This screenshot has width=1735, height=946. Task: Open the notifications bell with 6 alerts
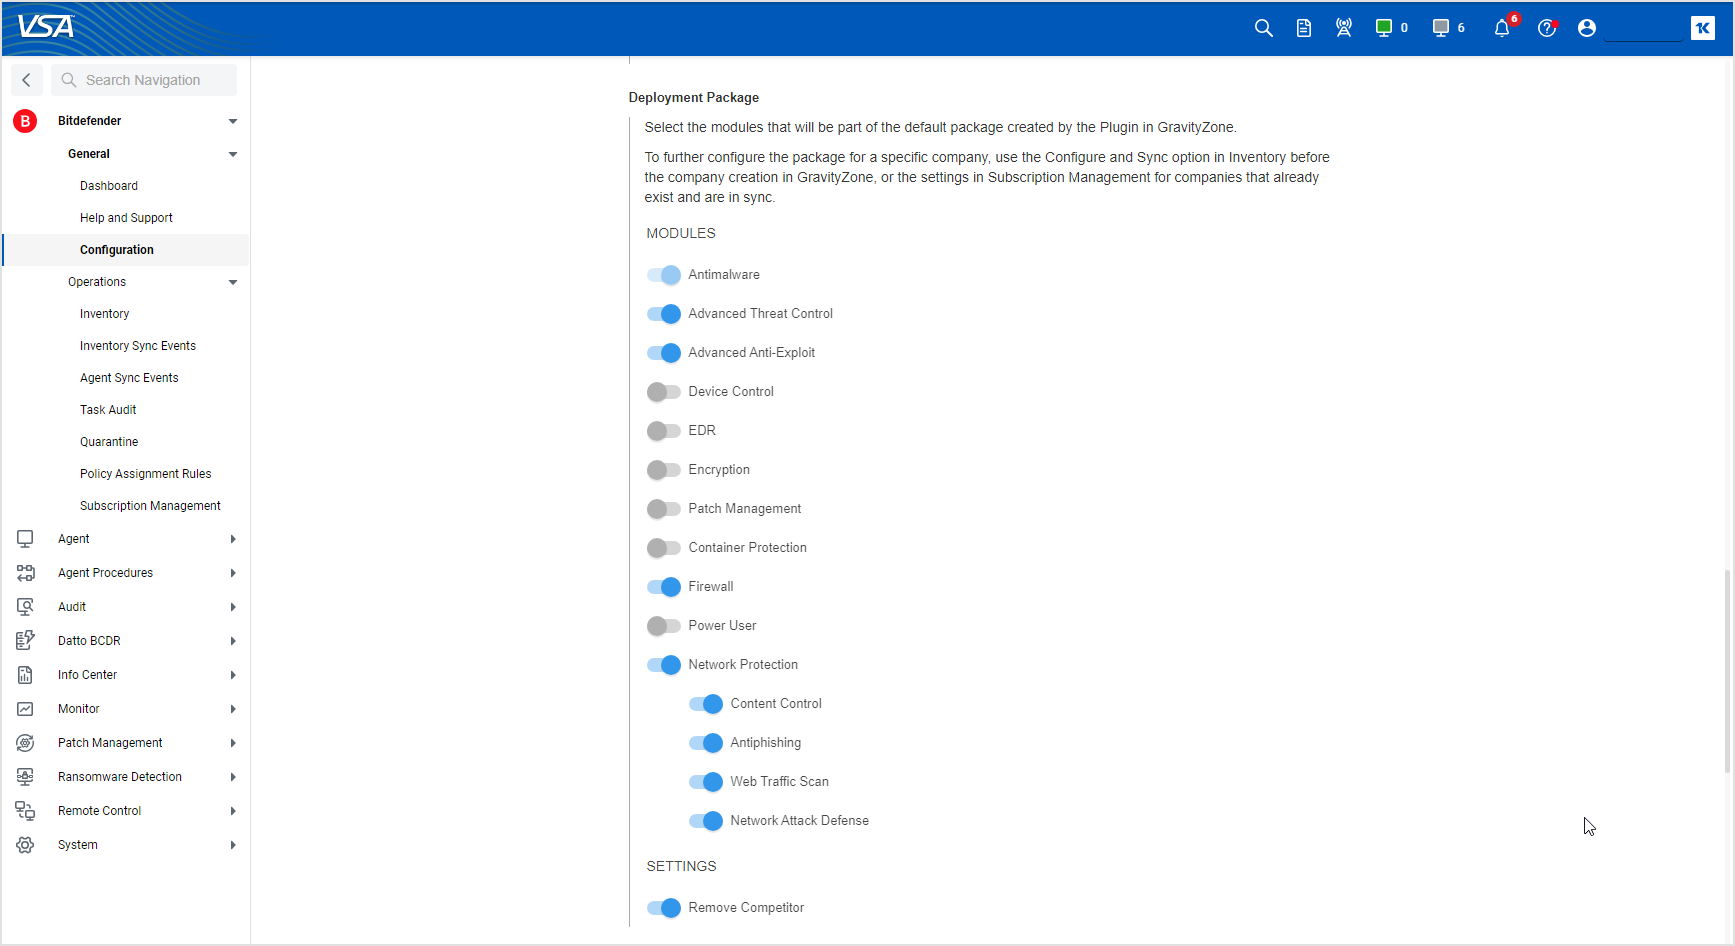coord(1501,28)
